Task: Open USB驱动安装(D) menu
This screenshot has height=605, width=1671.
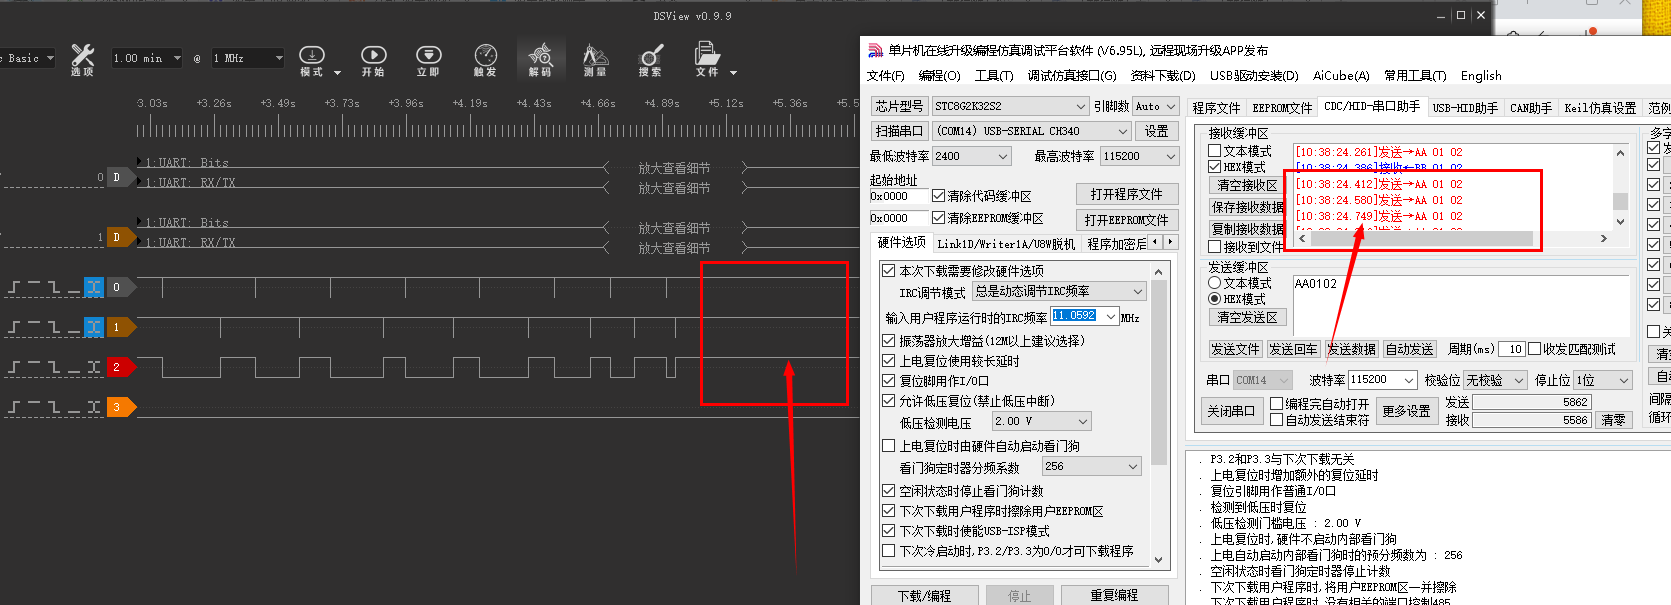Action: 1254,76
